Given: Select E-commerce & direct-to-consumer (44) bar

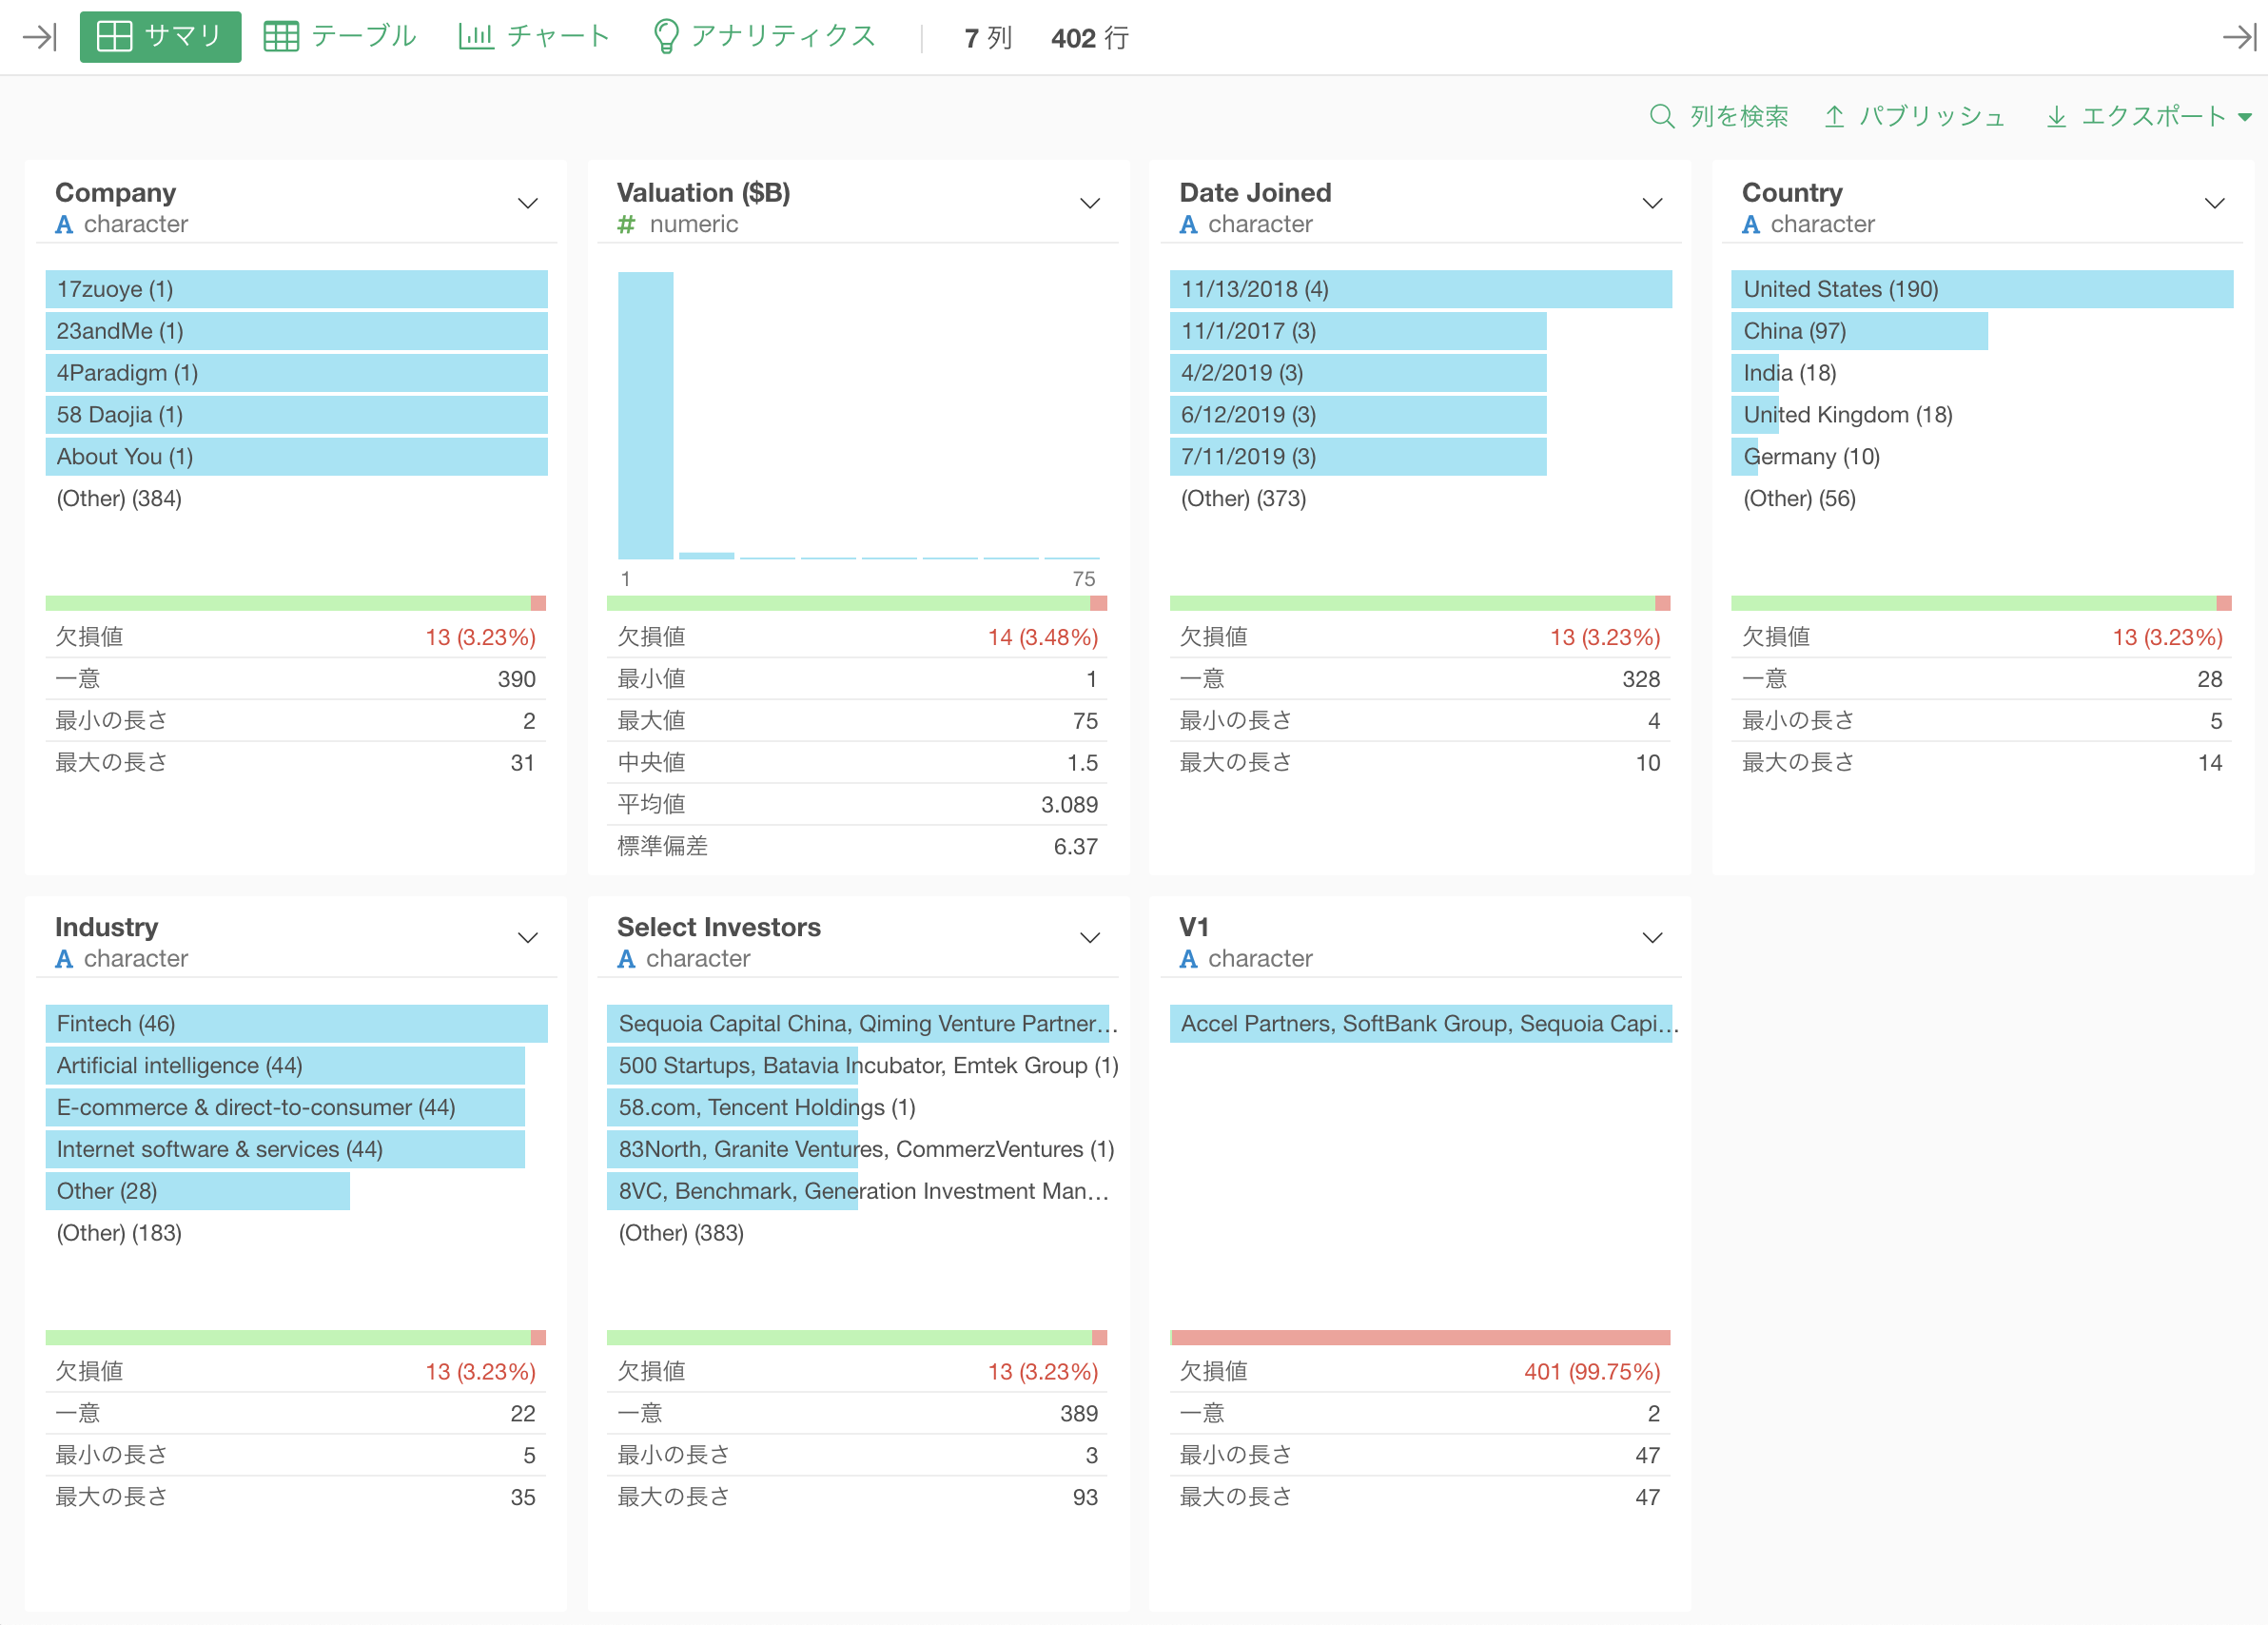Looking at the screenshot, I should [x=285, y=1108].
